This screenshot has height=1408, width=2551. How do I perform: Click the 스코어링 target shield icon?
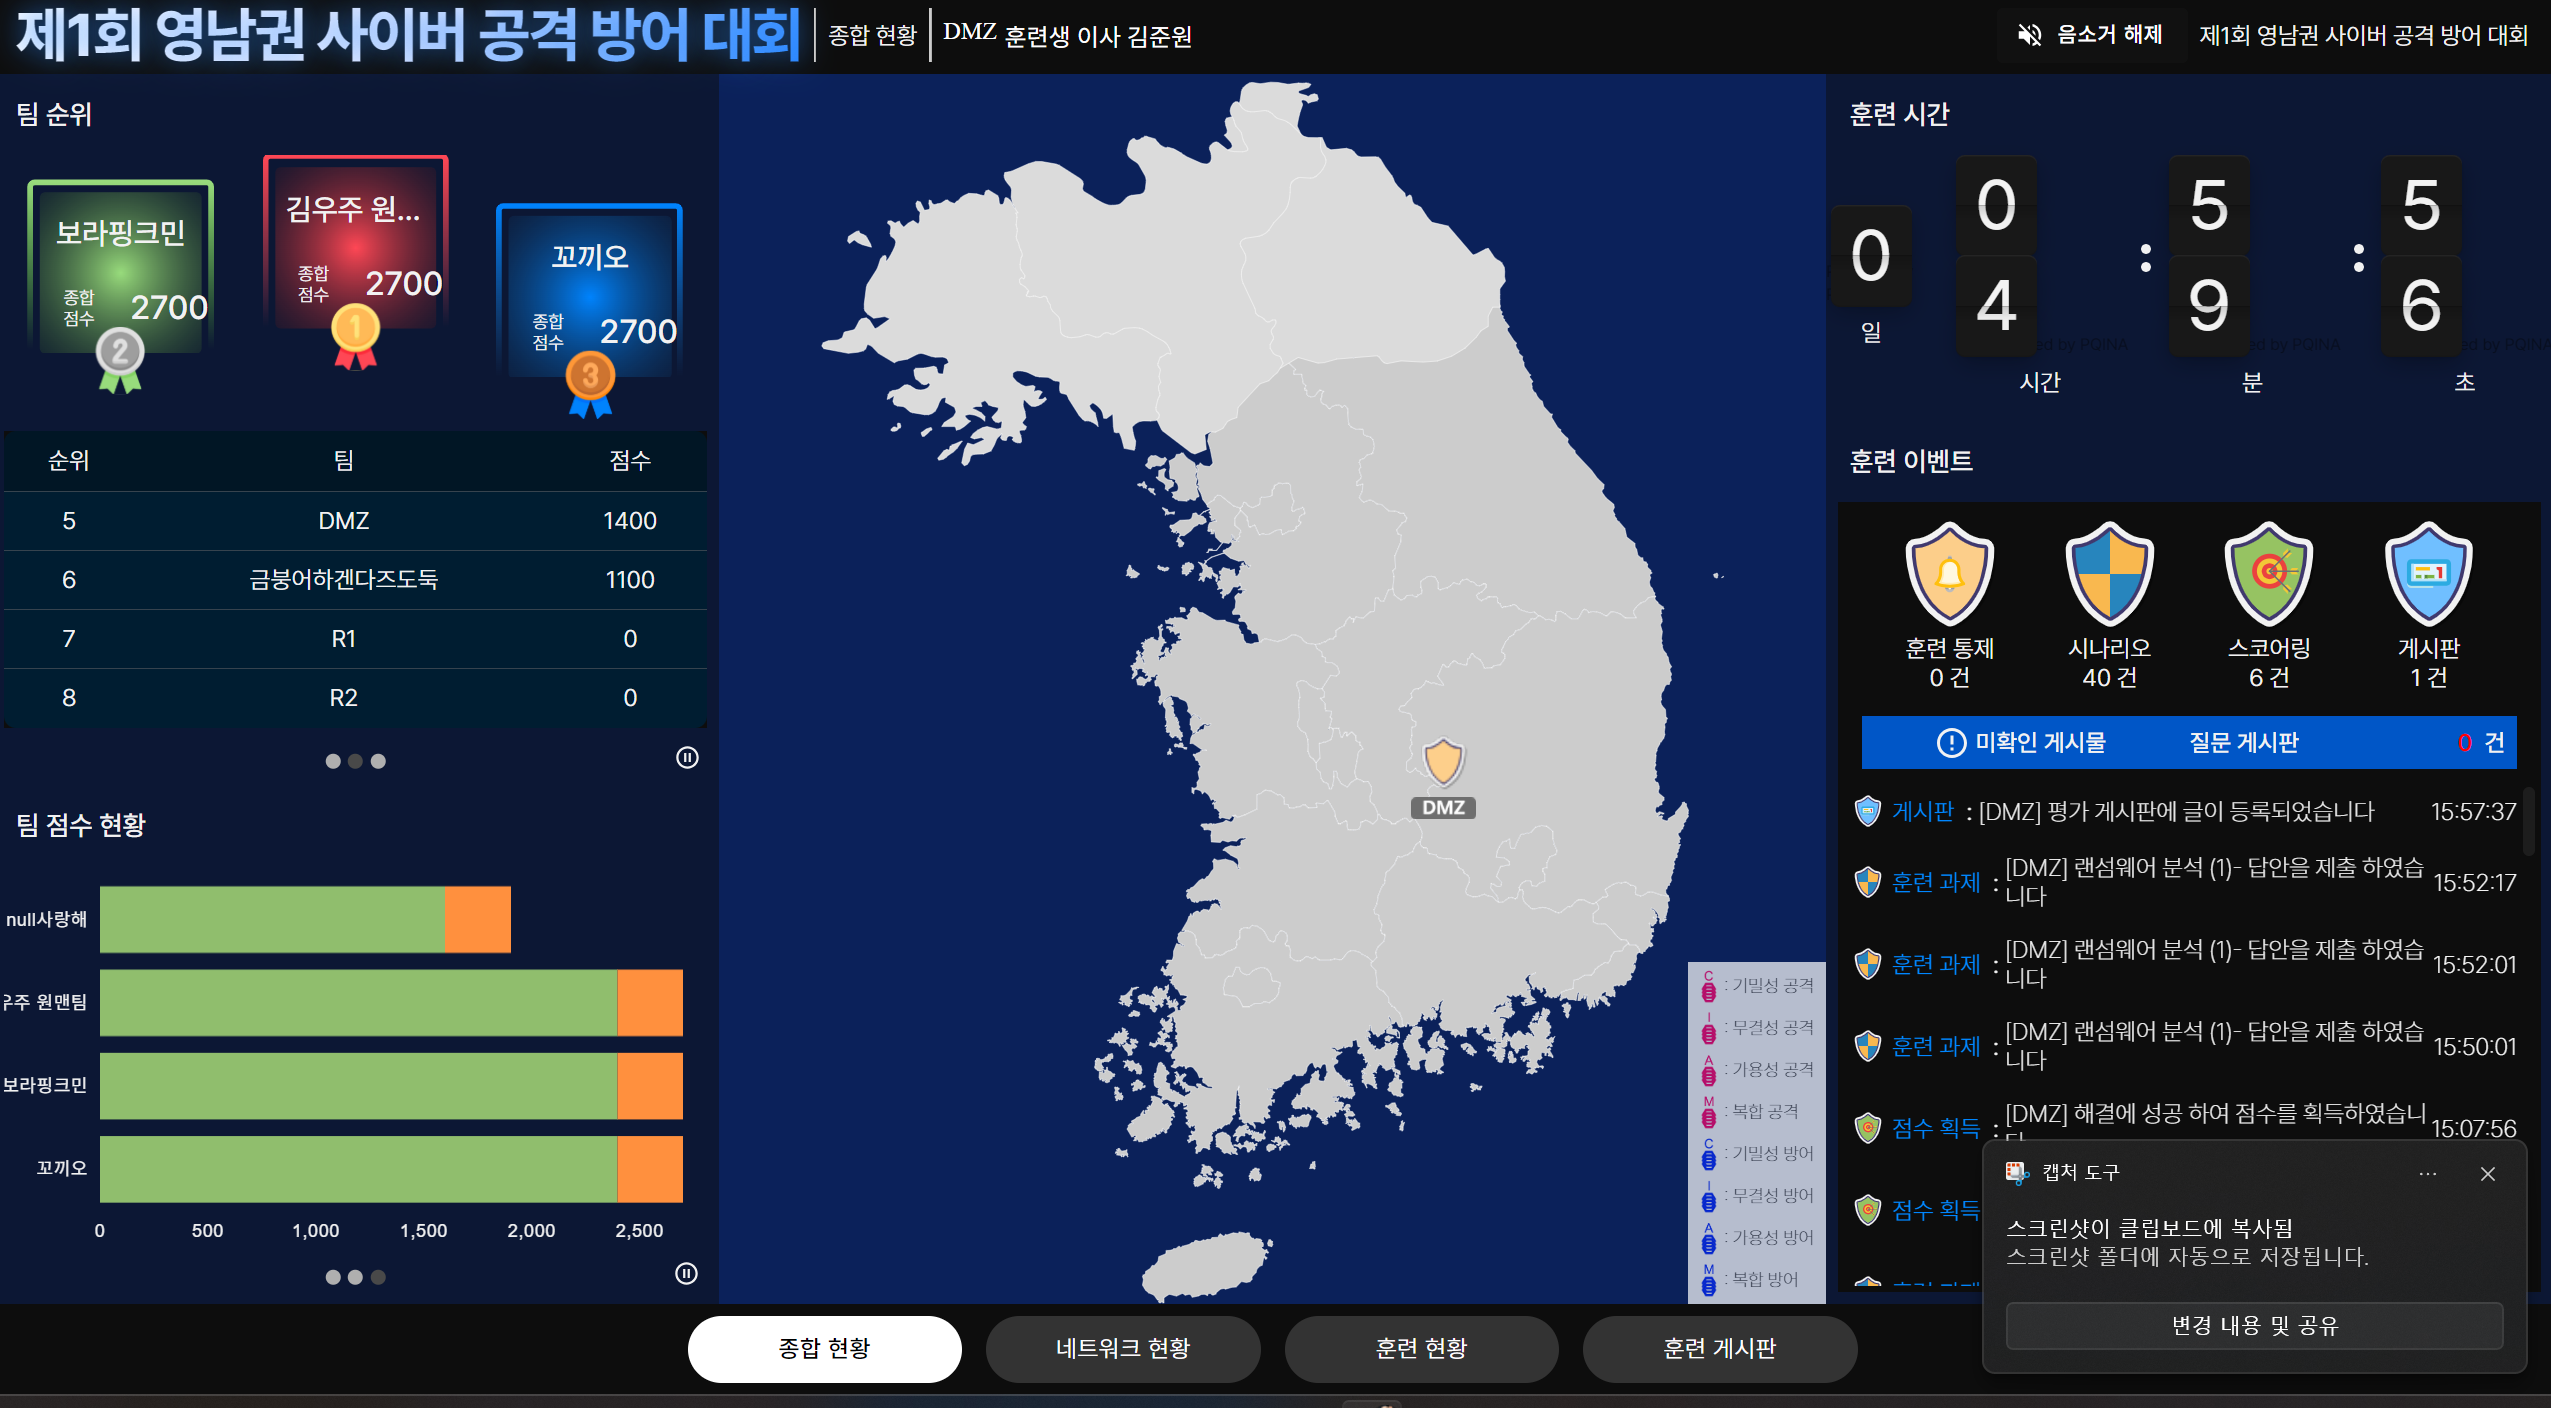[x=2268, y=573]
